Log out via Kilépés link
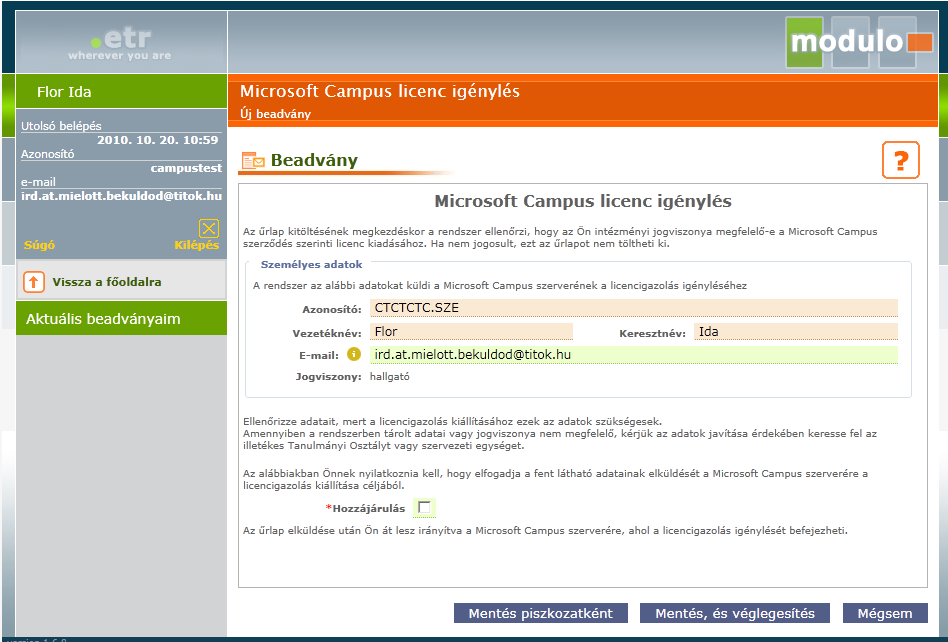Screen dimensions: 948x642 [x=196, y=245]
